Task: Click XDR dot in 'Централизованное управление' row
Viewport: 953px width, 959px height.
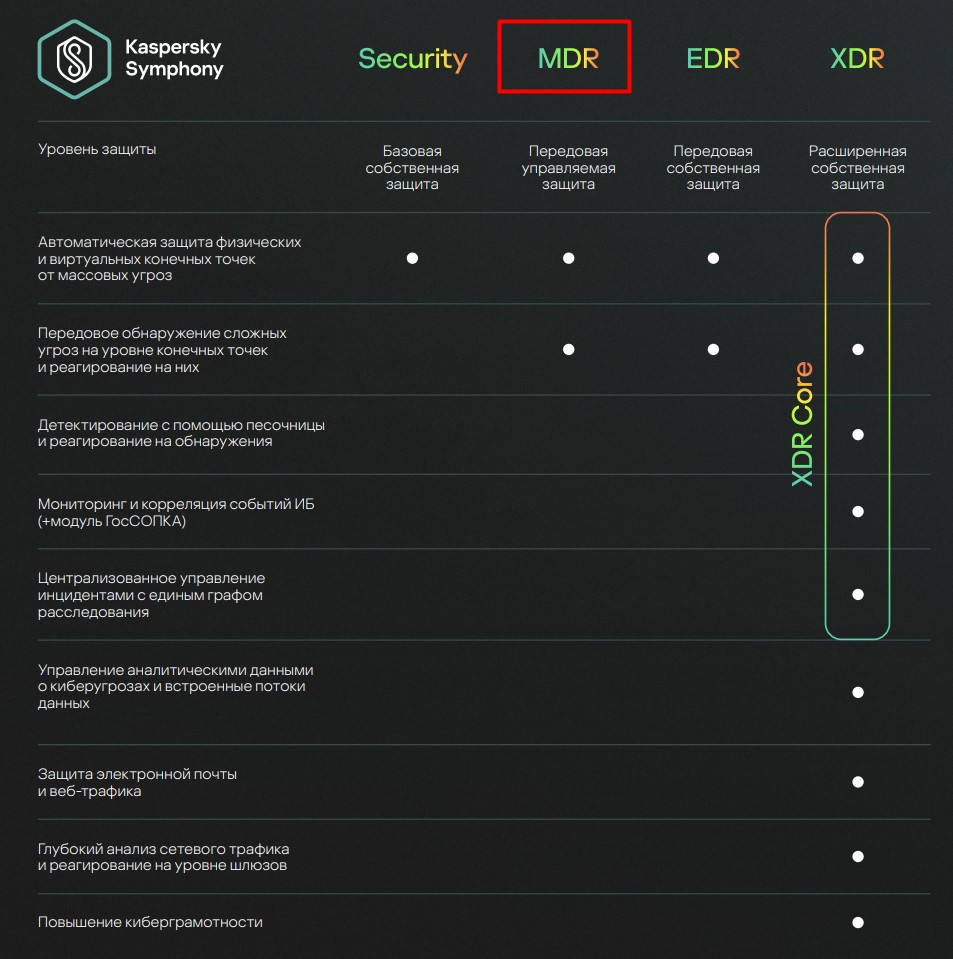Action: point(858,594)
